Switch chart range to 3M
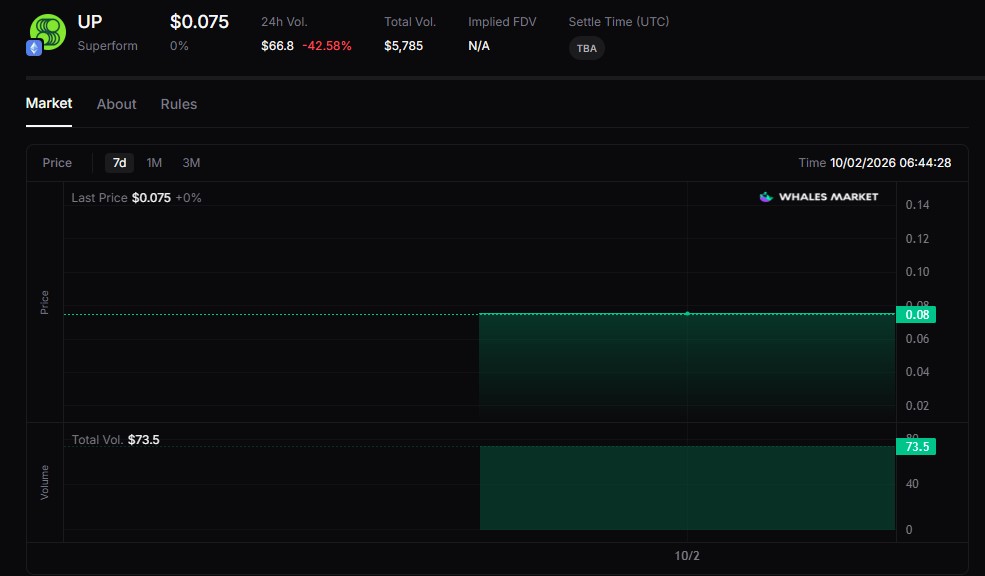985x576 pixels. [x=190, y=163]
